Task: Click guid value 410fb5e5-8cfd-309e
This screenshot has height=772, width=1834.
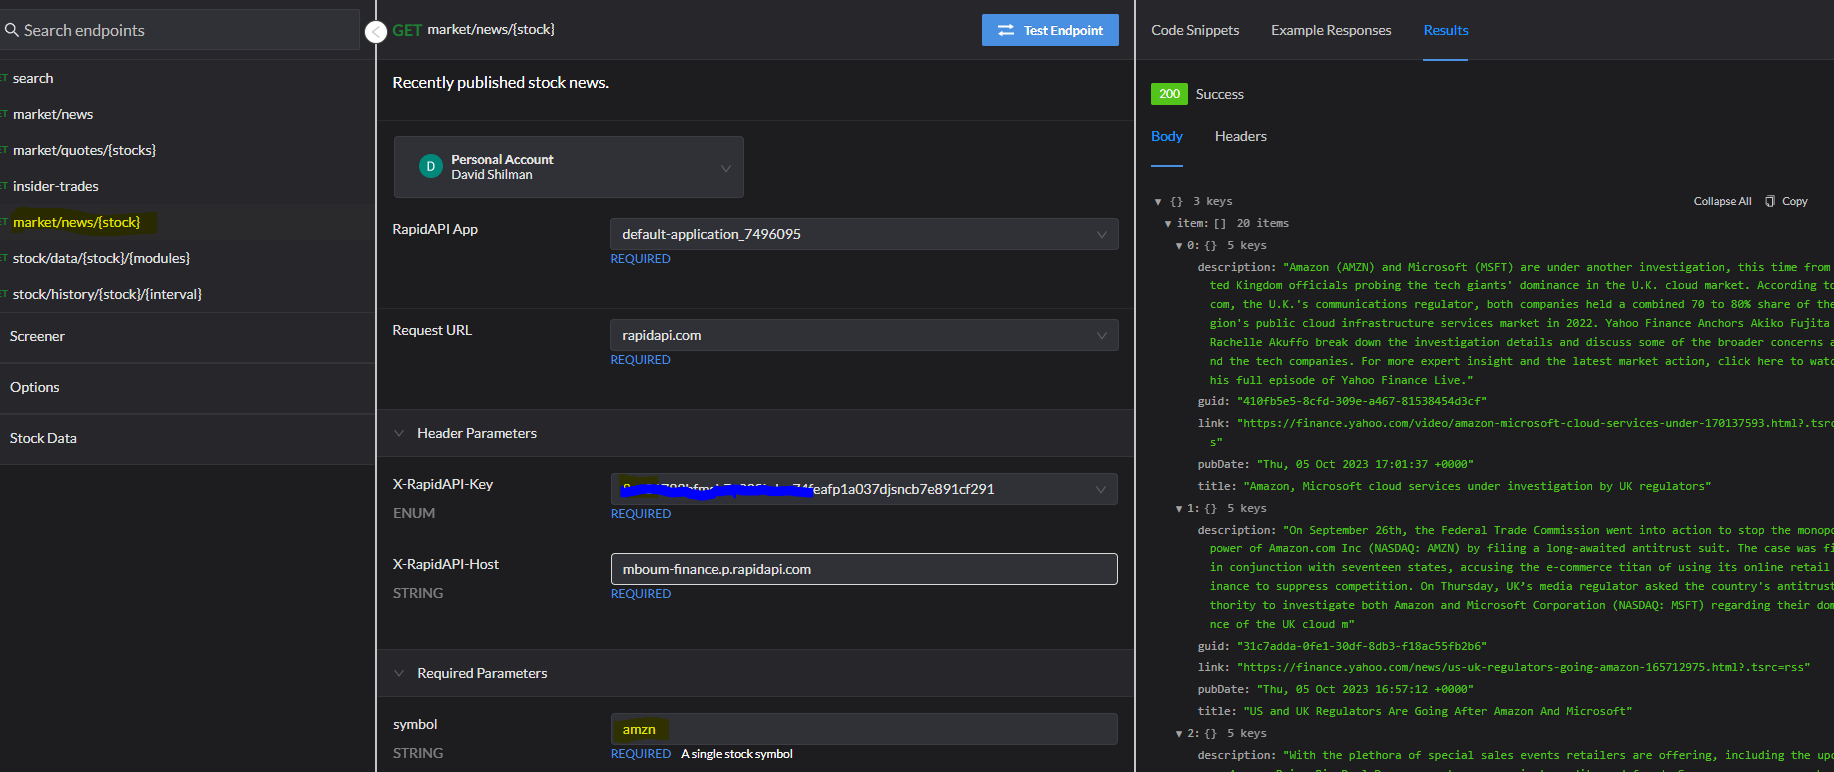Action: pos(1361,401)
